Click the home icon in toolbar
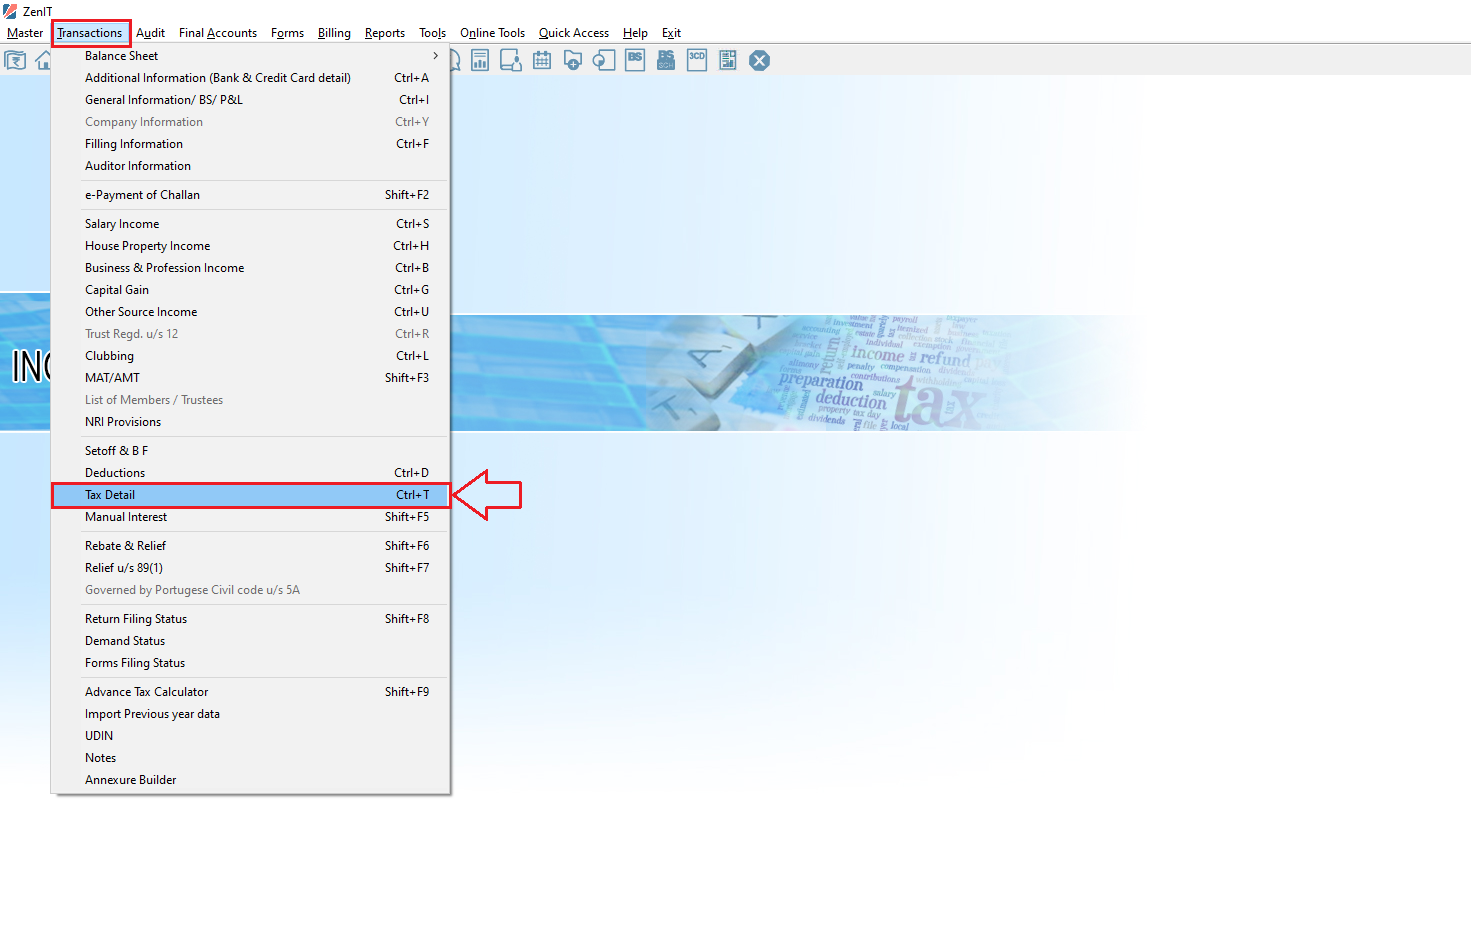The height and width of the screenshot is (944, 1471). coord(43,61)
